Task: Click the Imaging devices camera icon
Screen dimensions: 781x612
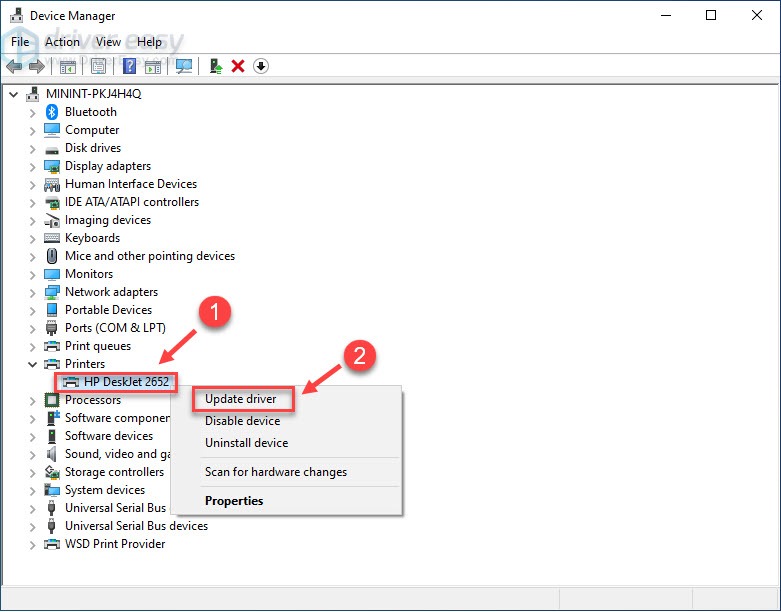Action: [52, 221]
